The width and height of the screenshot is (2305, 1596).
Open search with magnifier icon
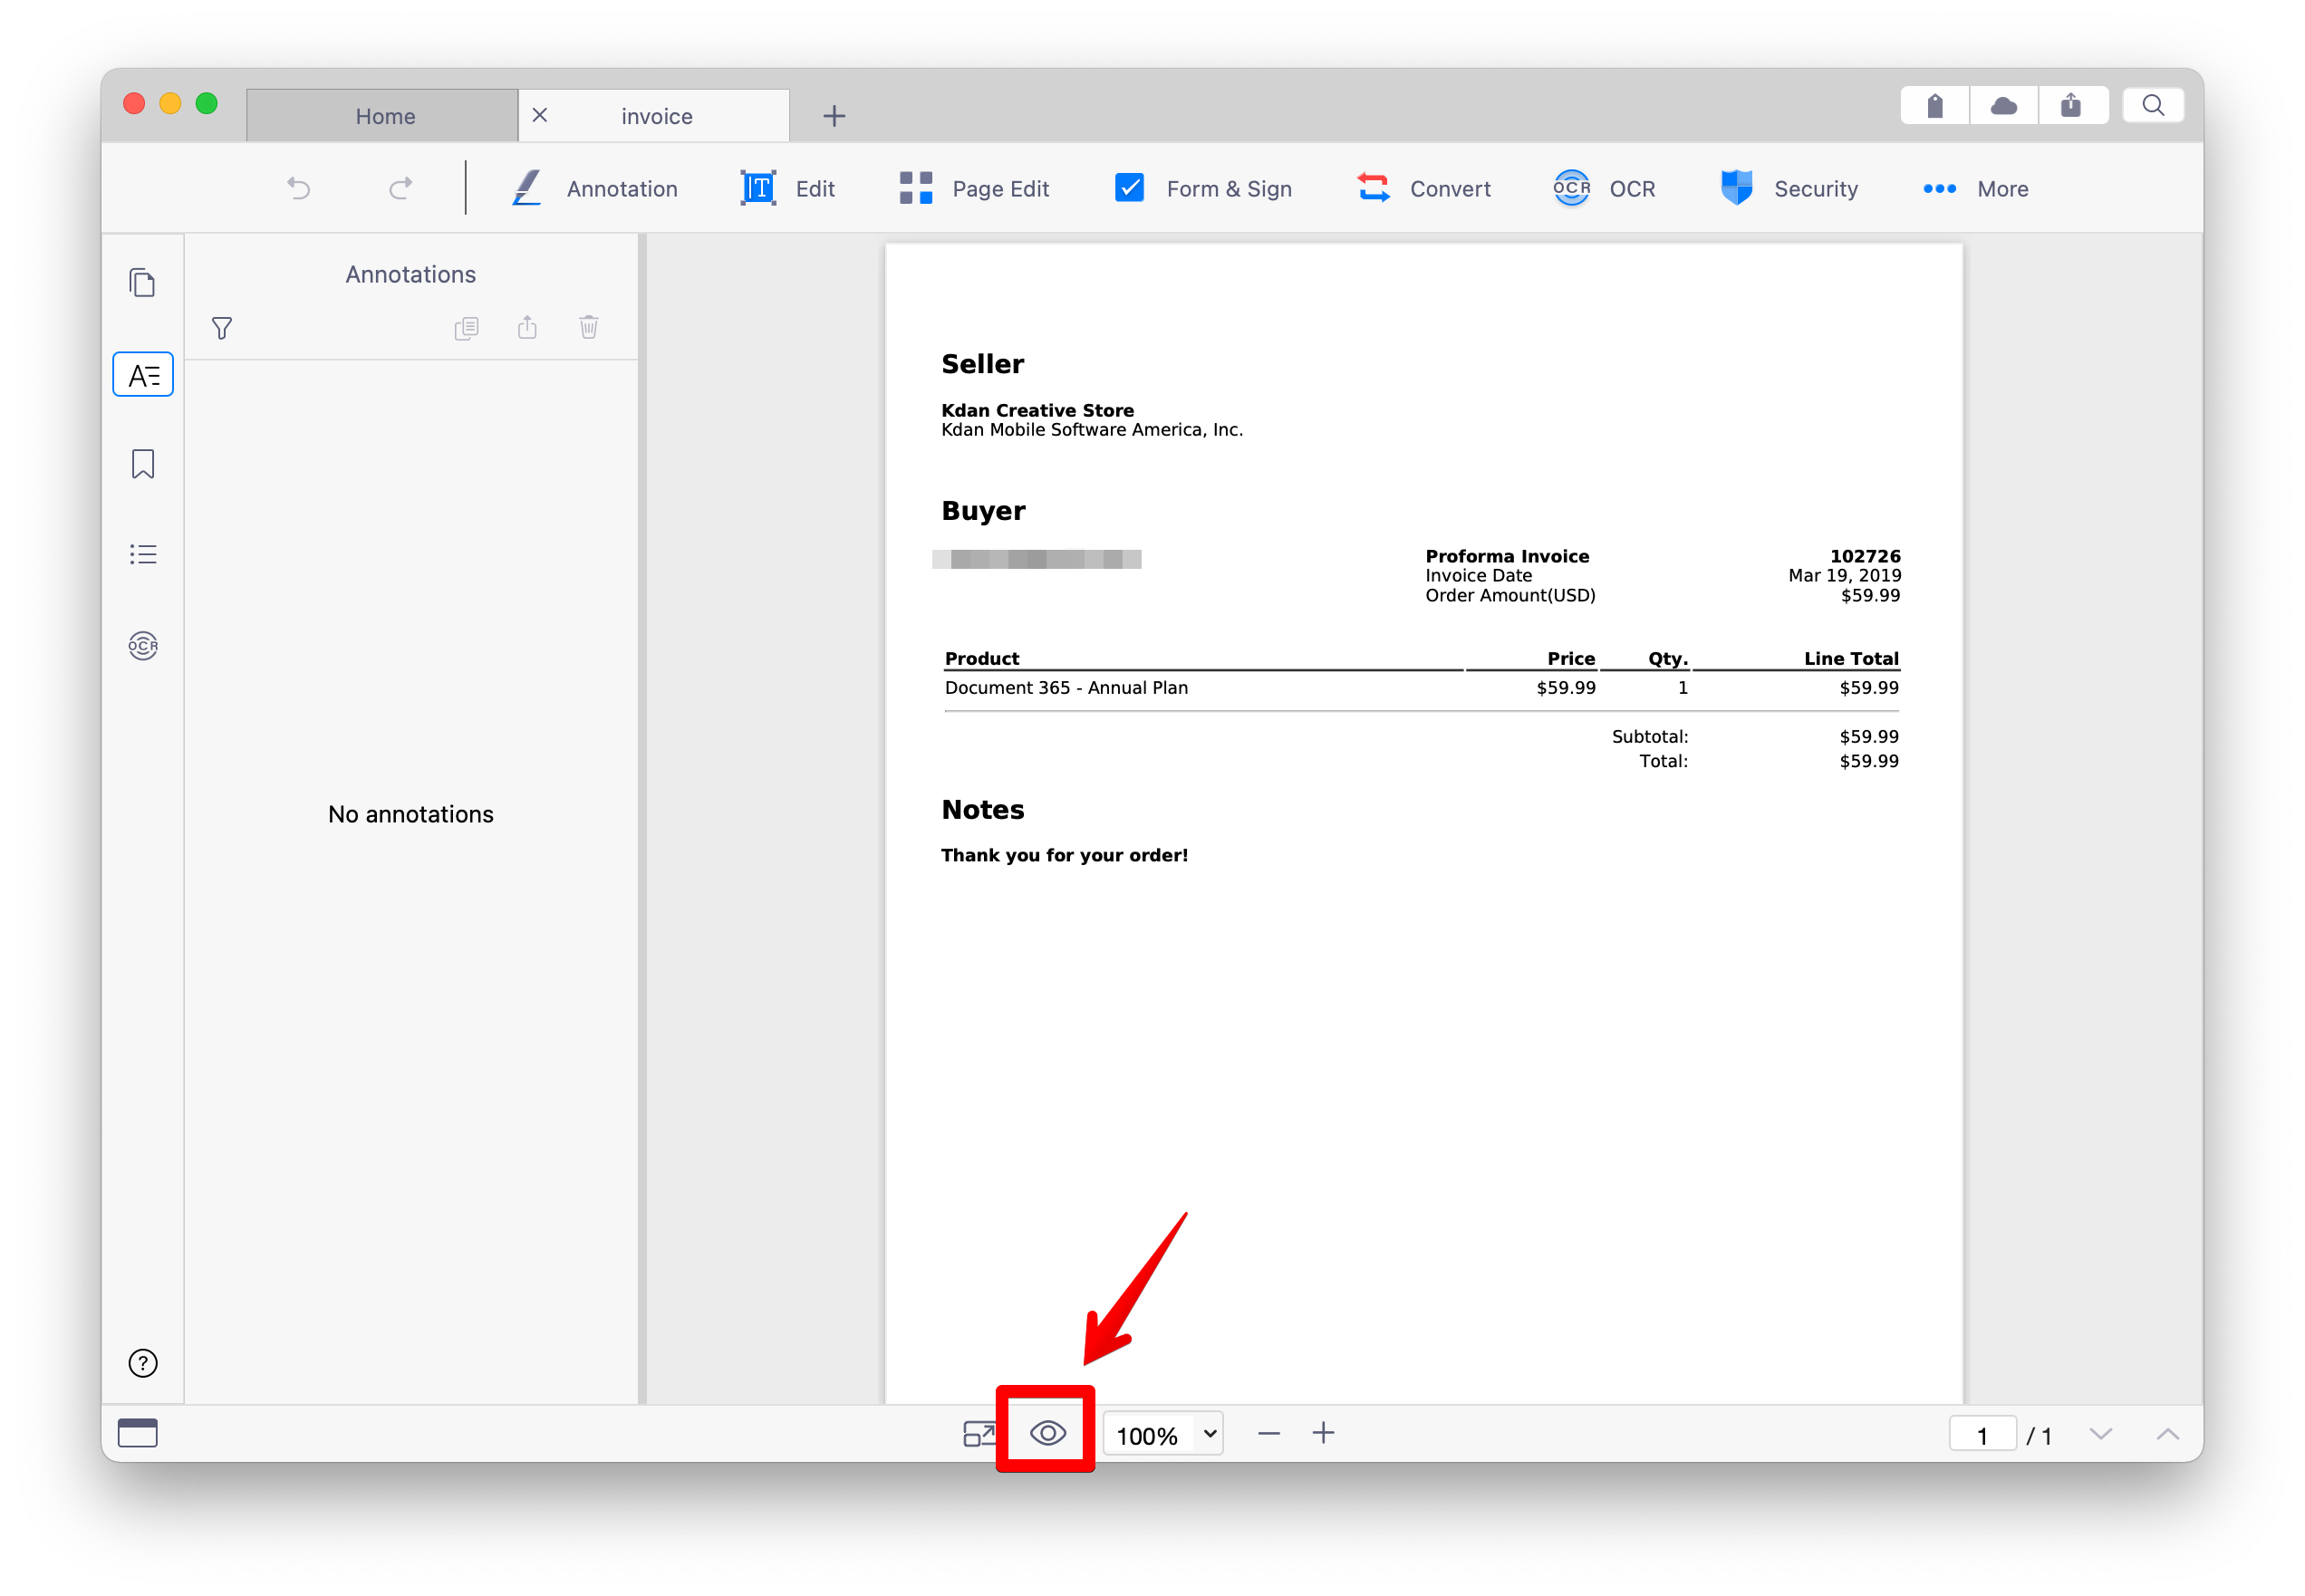[x=2154, y=106]
